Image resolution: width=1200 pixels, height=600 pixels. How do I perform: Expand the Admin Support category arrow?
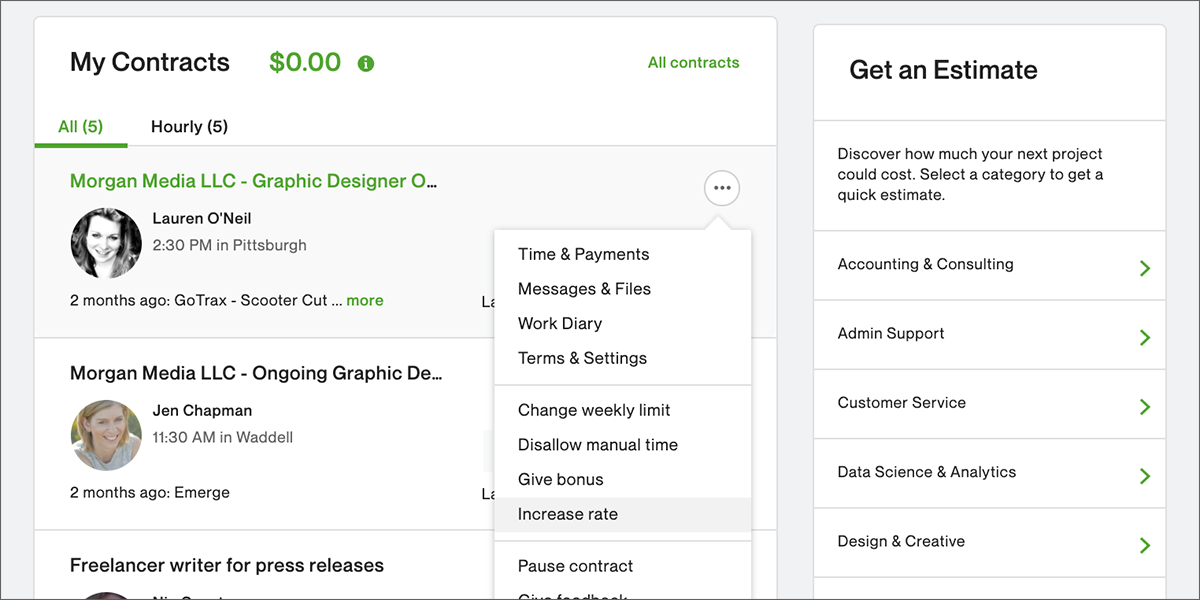(x=1145, y=337)
